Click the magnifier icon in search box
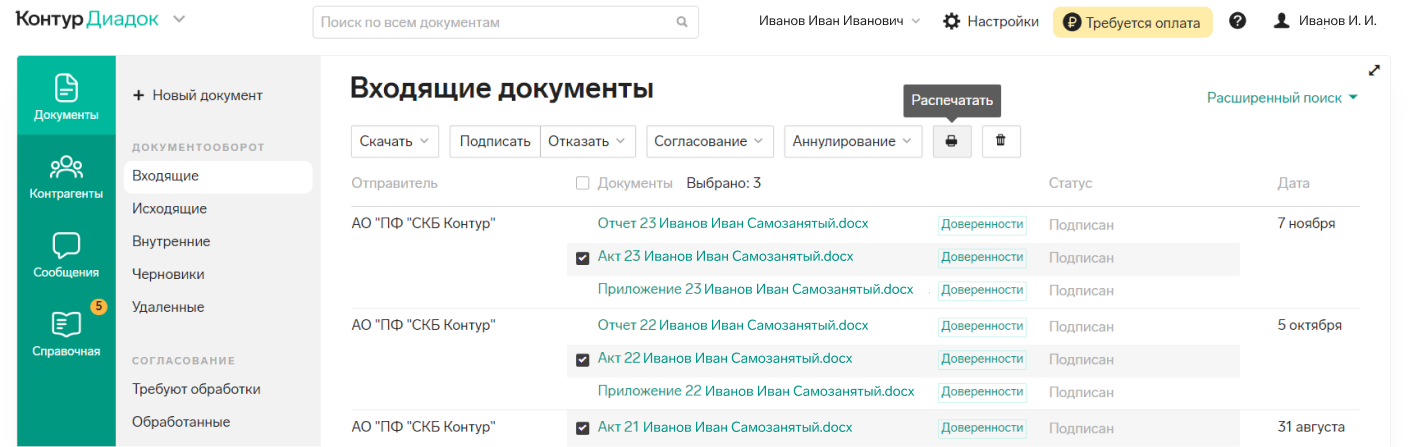 pos(682,22)
